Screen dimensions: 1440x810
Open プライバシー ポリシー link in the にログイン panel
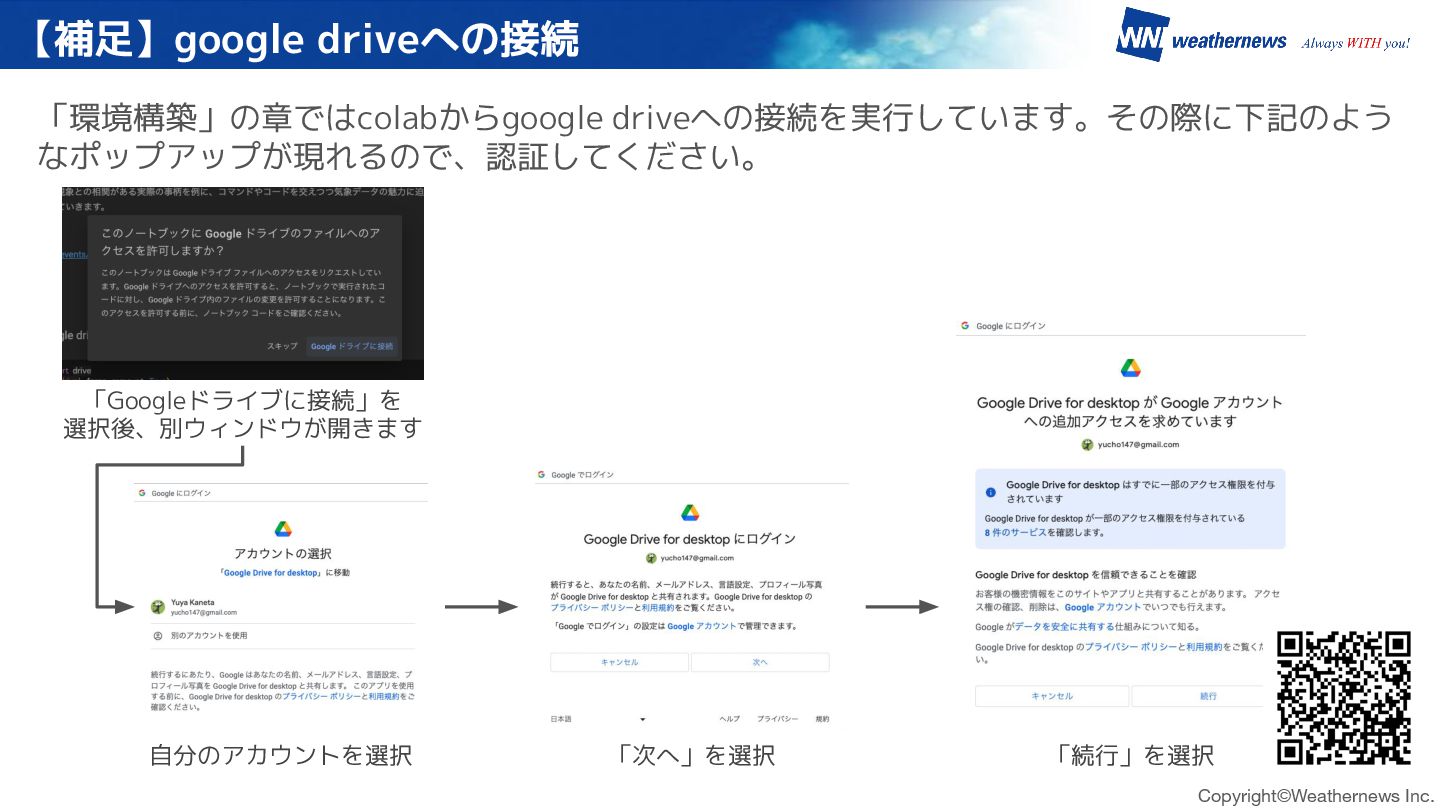[x=592, y=608]
